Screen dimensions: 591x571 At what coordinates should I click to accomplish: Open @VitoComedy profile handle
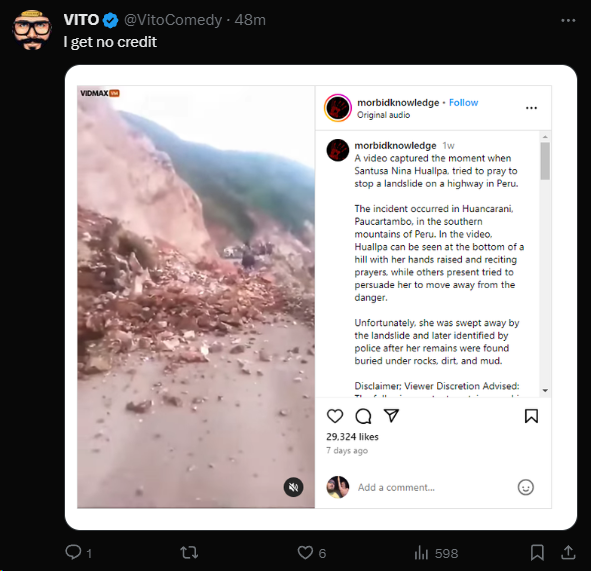pyautogui.click(x=173, y=20)
